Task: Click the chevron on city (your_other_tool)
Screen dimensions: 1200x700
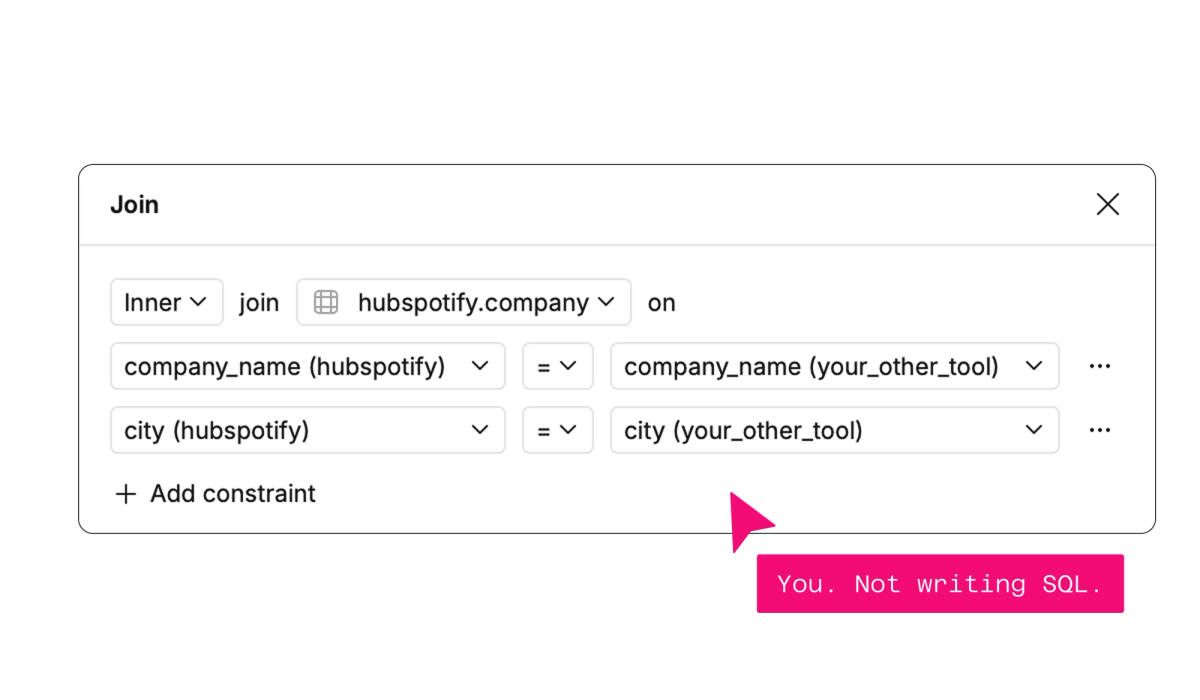Action: (1034, 430)
